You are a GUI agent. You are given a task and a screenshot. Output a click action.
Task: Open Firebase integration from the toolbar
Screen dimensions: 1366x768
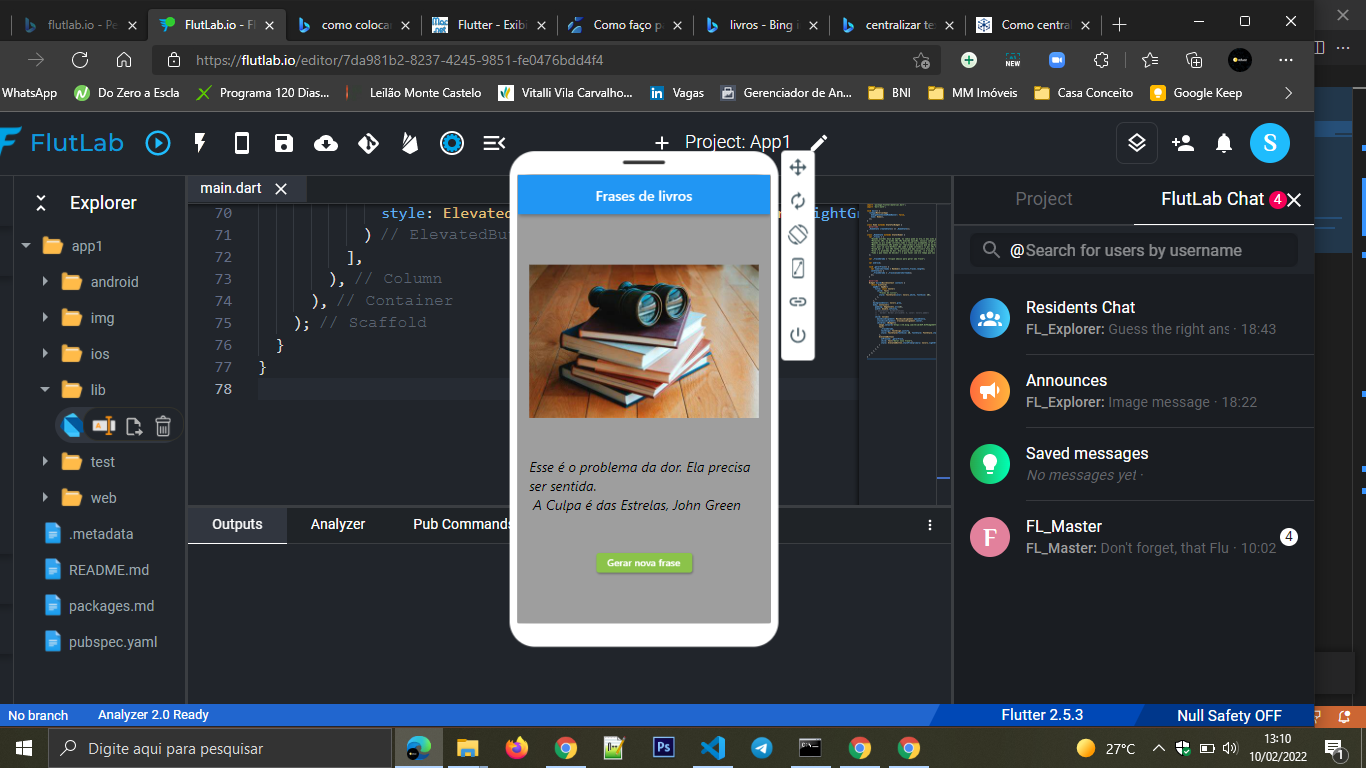tap(409, 143)
